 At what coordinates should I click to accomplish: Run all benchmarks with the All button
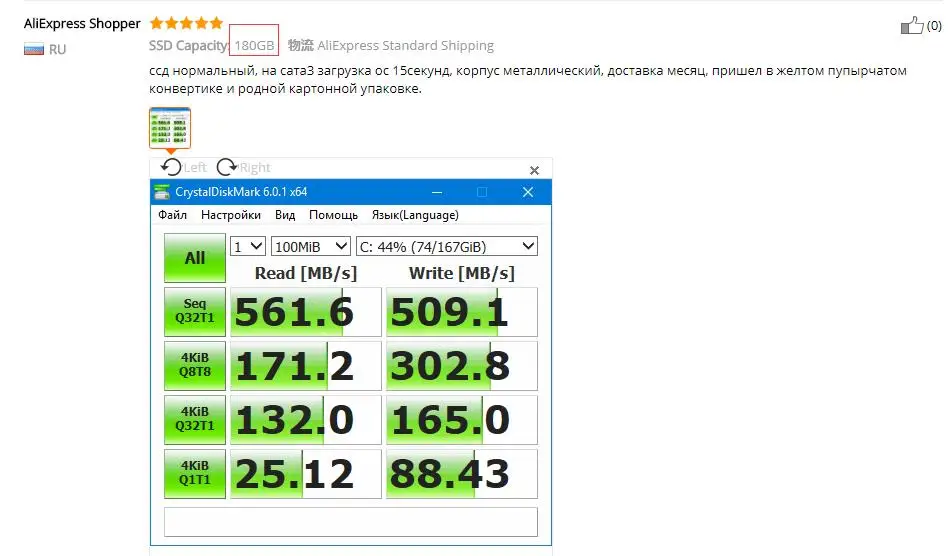click(195, 258)
